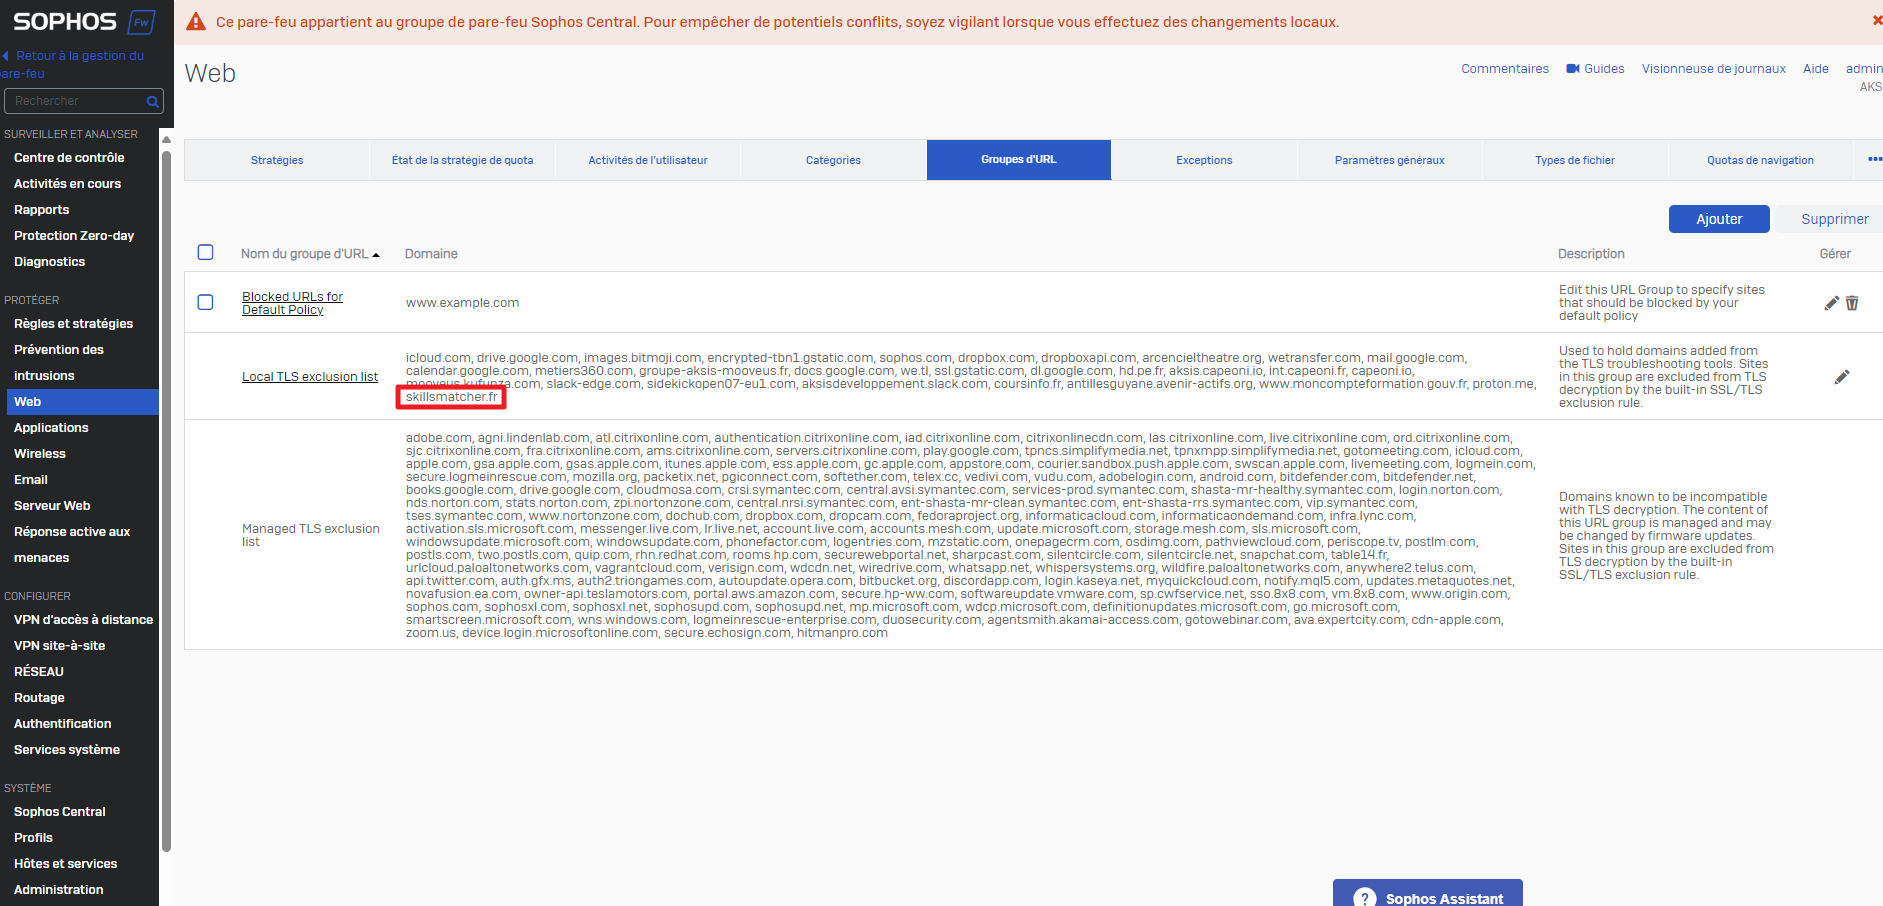Open Email in sidebar
The image size is (1883, 906).
[31, 480]
